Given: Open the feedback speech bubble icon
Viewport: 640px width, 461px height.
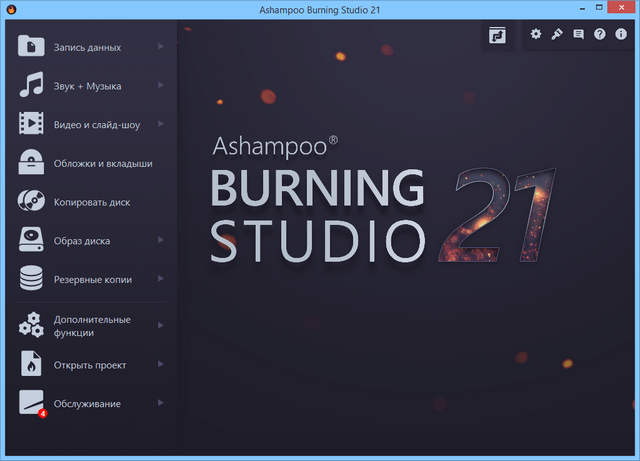Looking at the screenshot, I should [x=578, y=34].
